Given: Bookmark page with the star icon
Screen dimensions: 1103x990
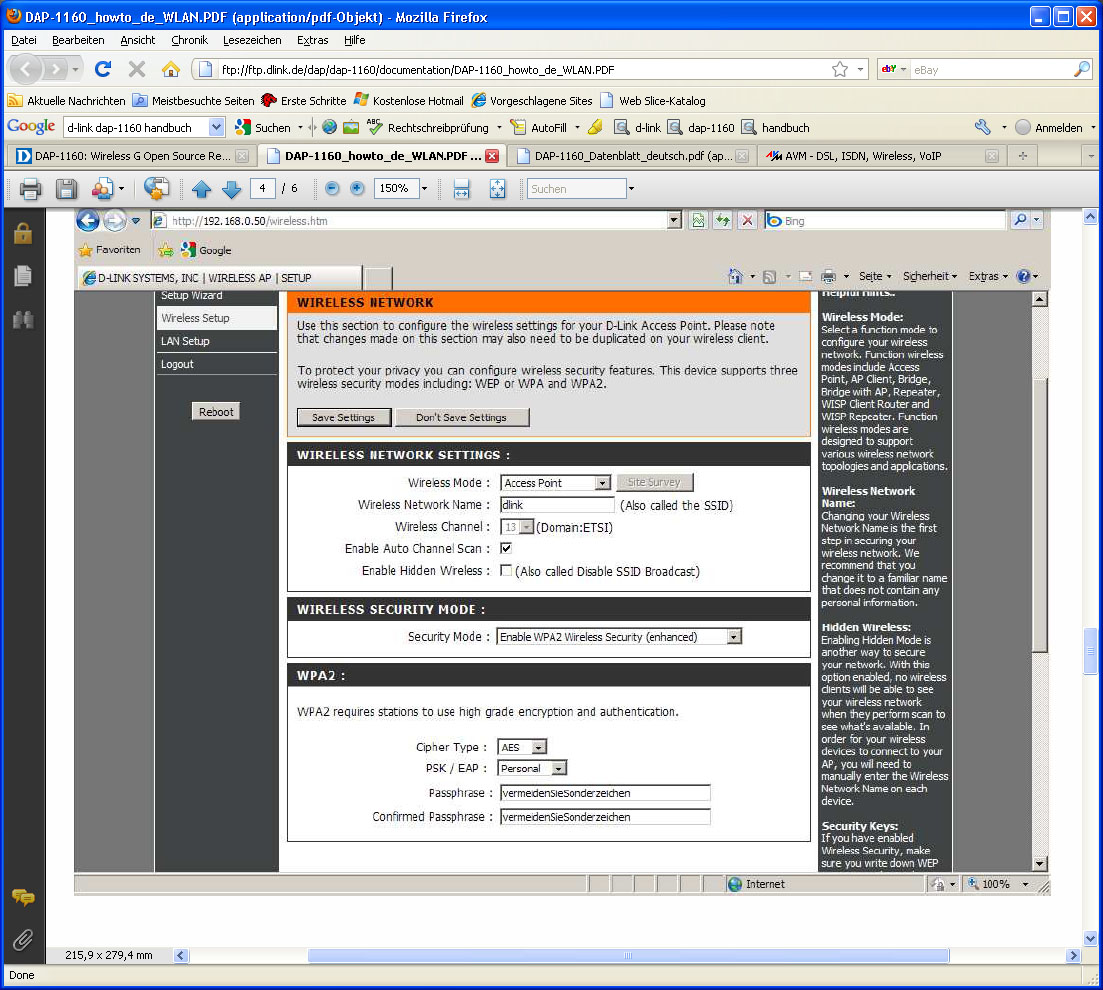Looking at the screenshot, I should click(x=839, y=69).
